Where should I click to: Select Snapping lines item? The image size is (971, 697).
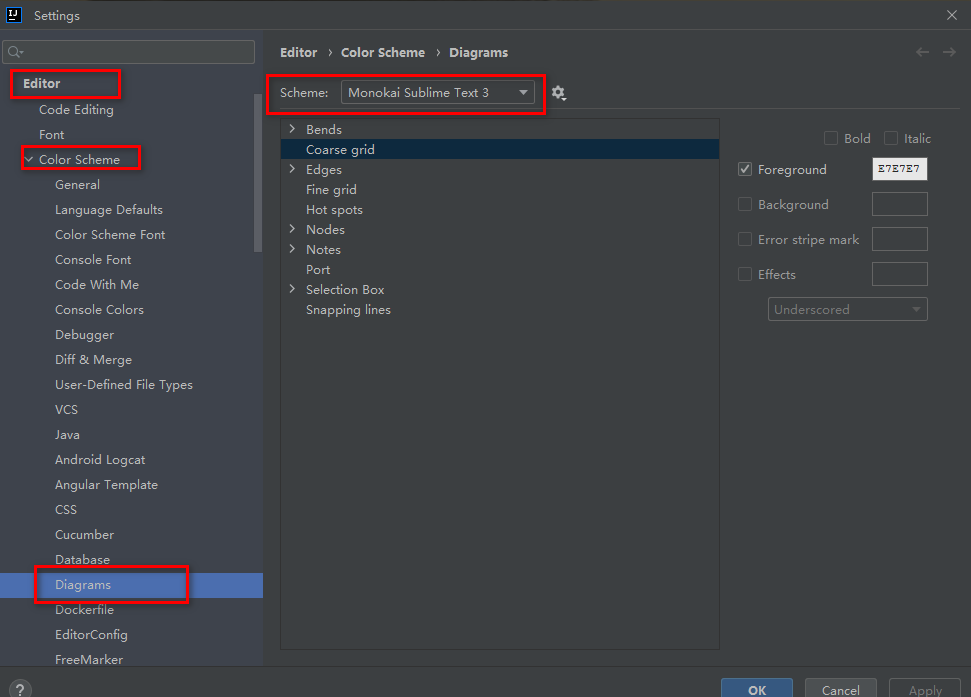click(348, 310)
